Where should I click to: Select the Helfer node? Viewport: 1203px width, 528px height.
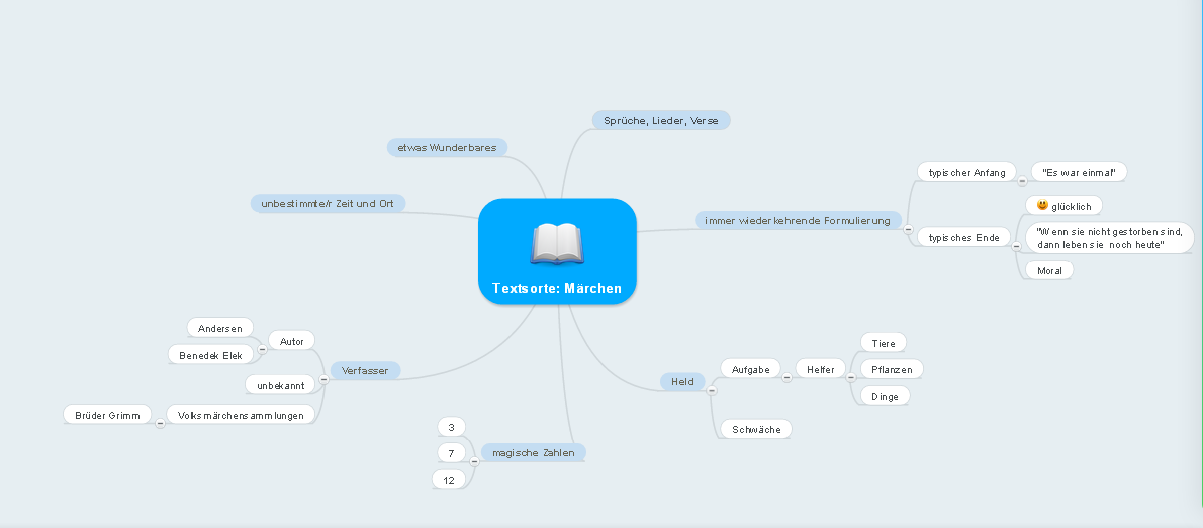tap(820, 369)
